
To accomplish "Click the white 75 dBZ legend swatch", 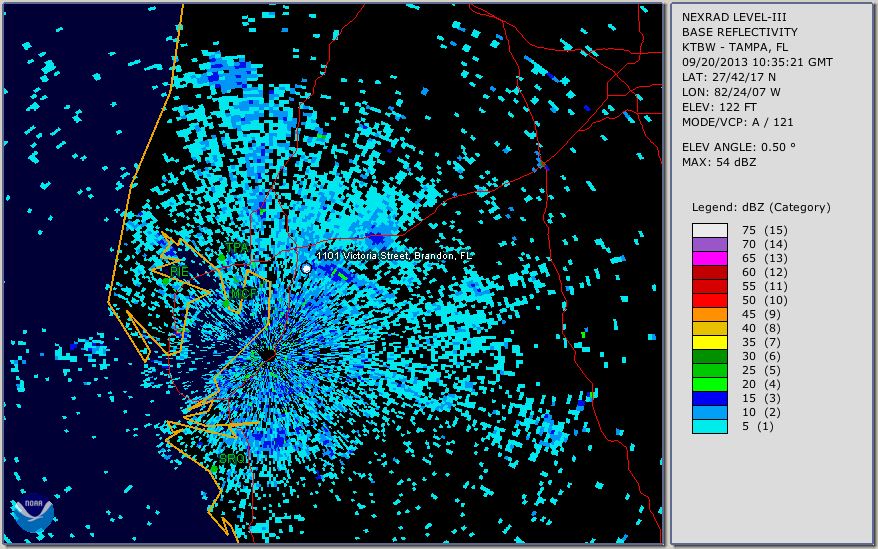I will [x=709, y=230].
